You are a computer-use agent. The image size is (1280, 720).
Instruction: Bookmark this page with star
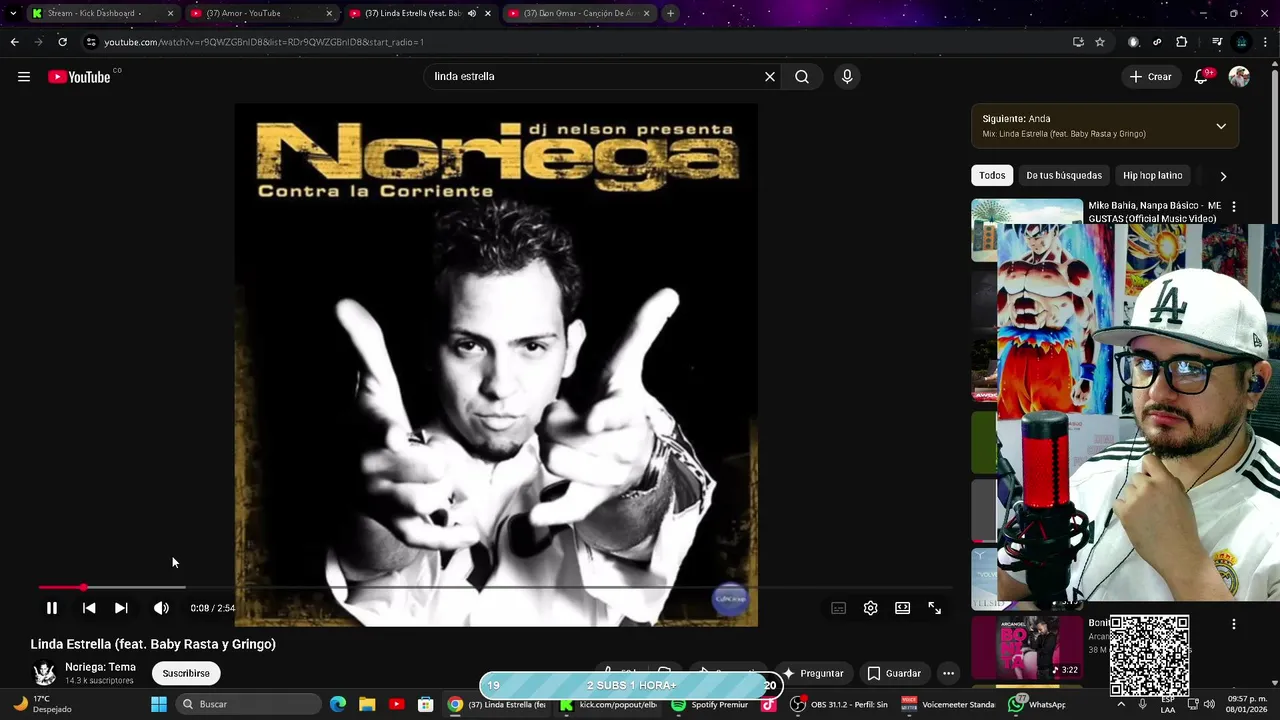1100,42
